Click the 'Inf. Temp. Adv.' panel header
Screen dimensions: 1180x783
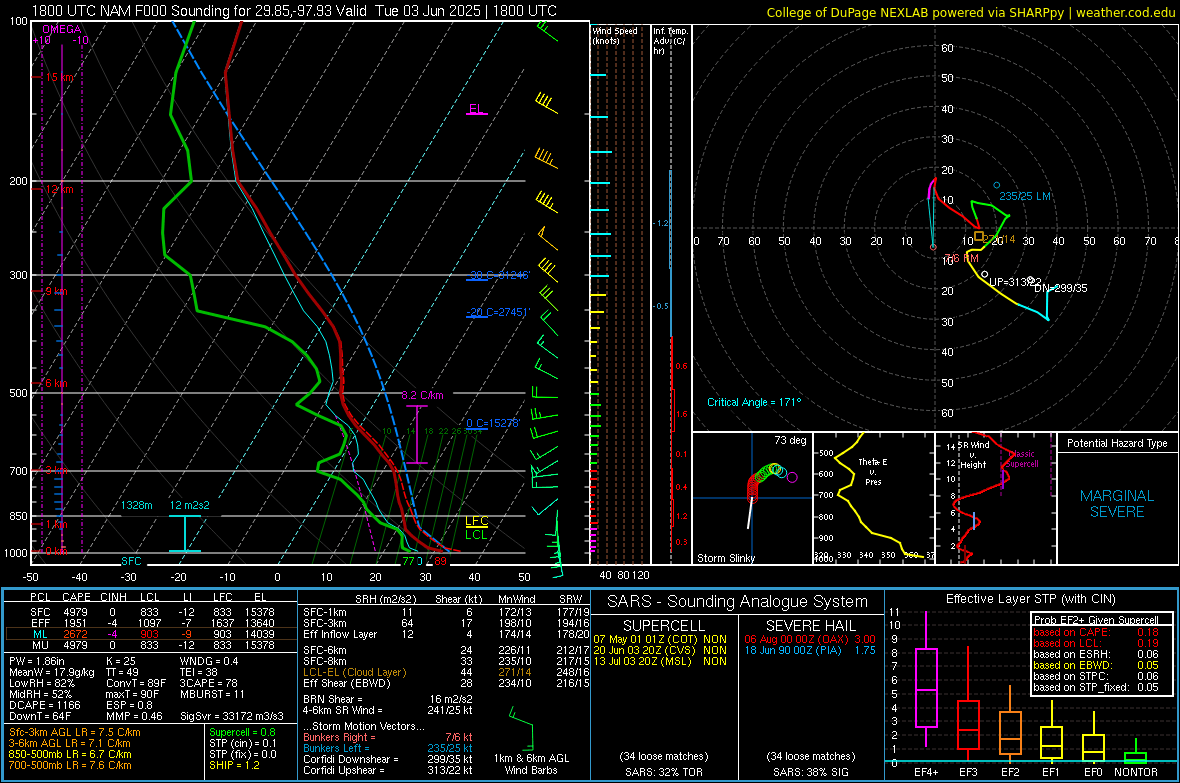(x=670, y=41)
